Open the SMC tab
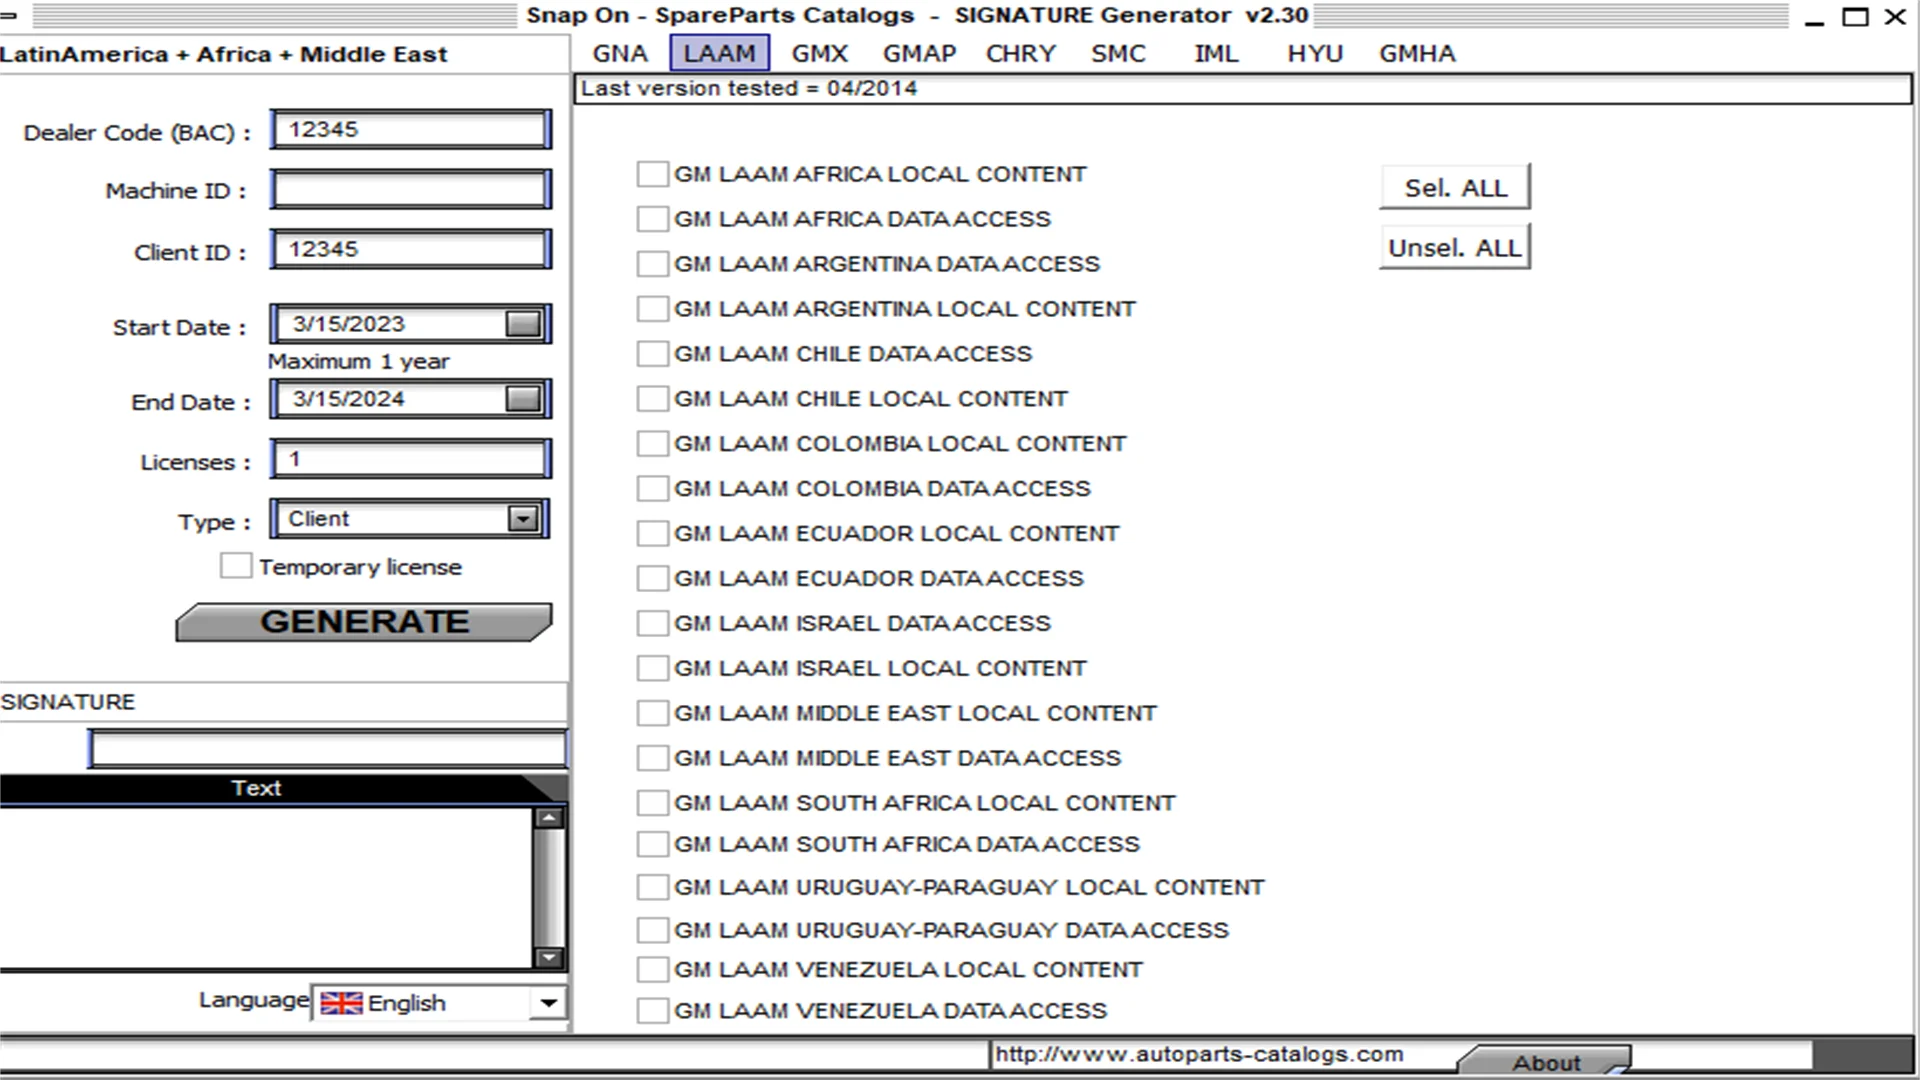Image resolution: width=1920 pixels, height=1080 pixels. point(1118,54)
